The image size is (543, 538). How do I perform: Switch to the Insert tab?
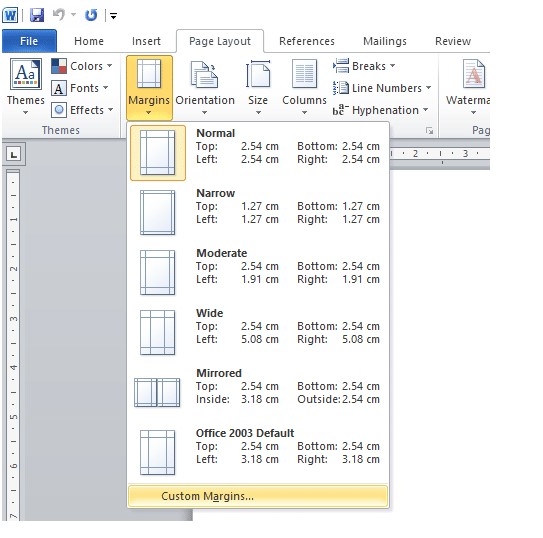(x=146, y=41)
